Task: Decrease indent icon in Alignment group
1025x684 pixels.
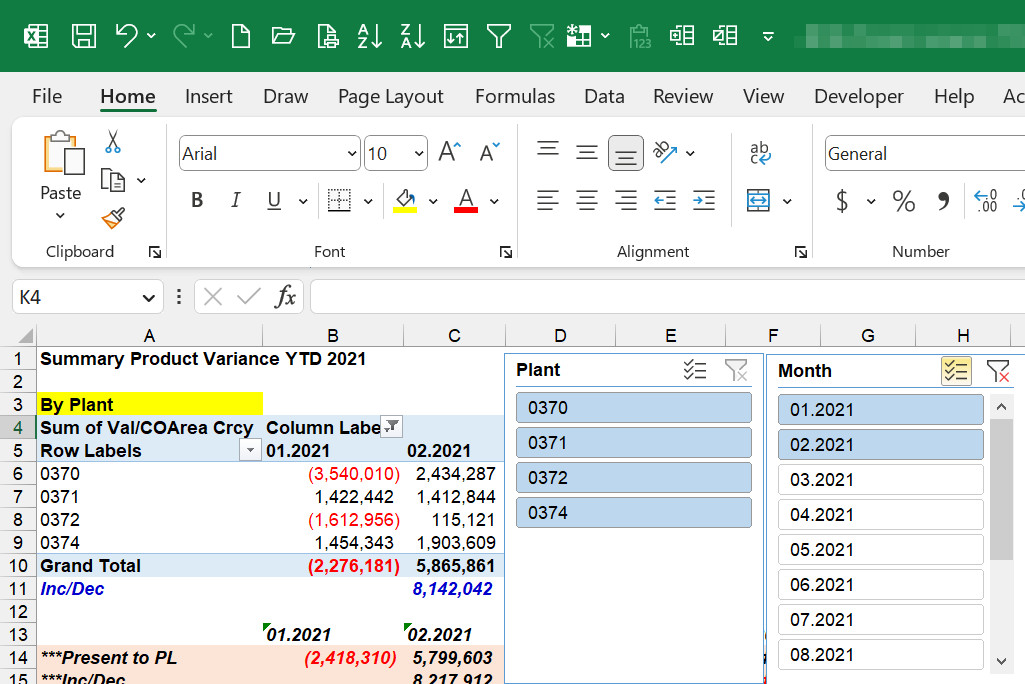Action: pyautogui.click(x=665, y=200)
